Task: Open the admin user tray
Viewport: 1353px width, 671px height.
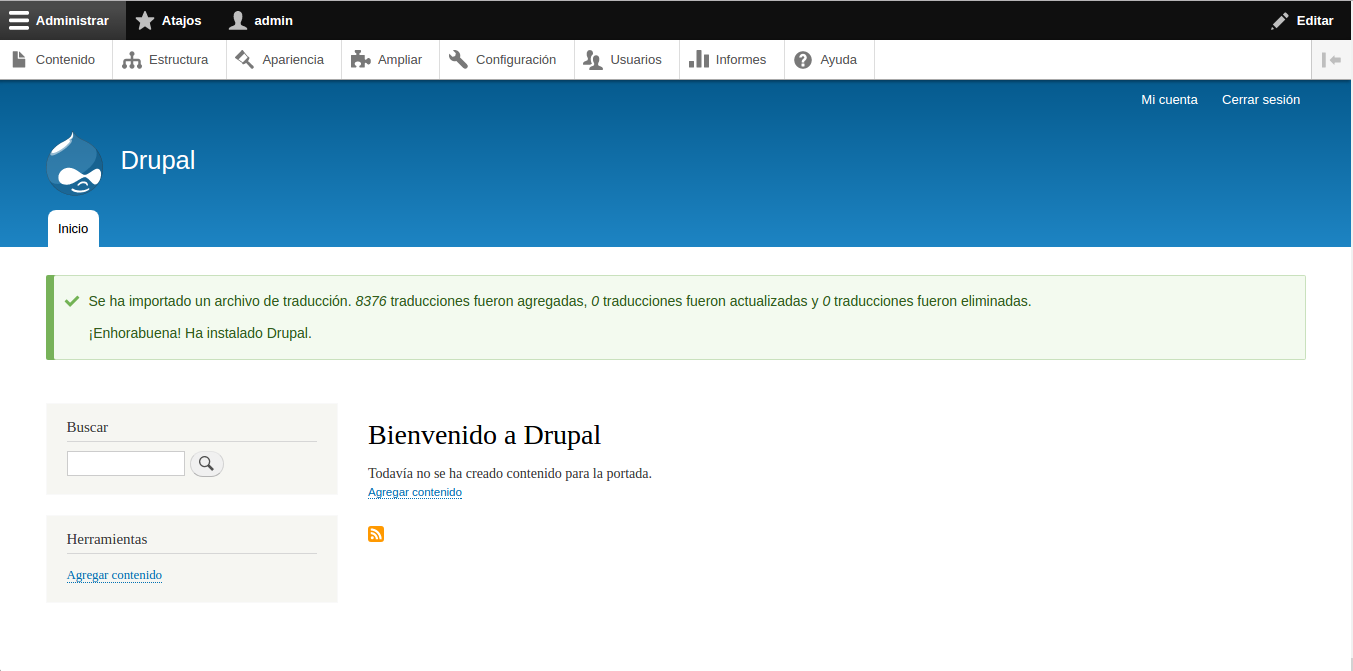Action: [x=263, y=20]
